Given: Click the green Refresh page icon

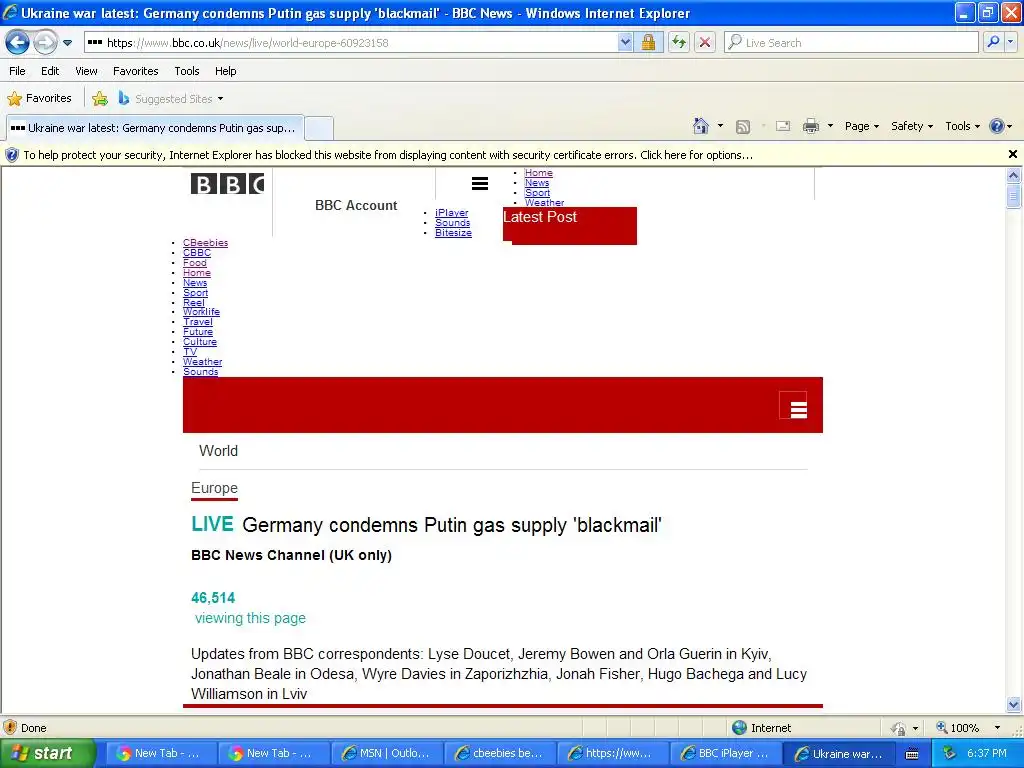Looking at the screenshot, I should coord(679,43).
